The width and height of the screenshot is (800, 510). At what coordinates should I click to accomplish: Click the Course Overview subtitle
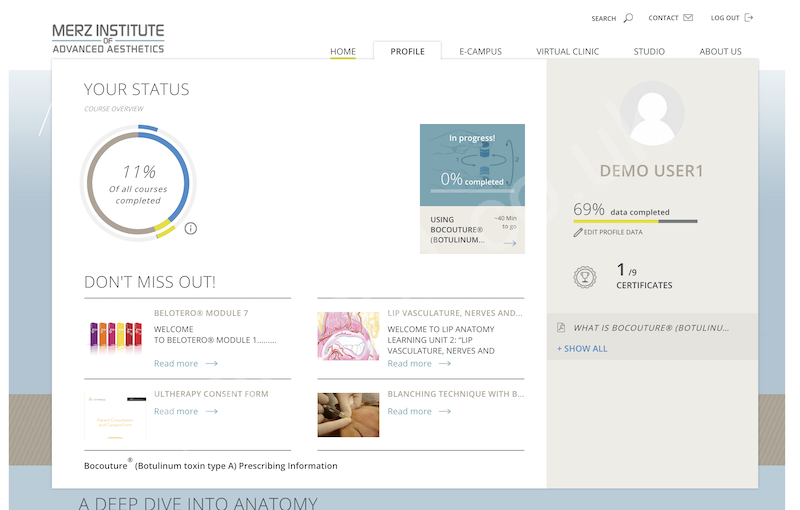114,109
